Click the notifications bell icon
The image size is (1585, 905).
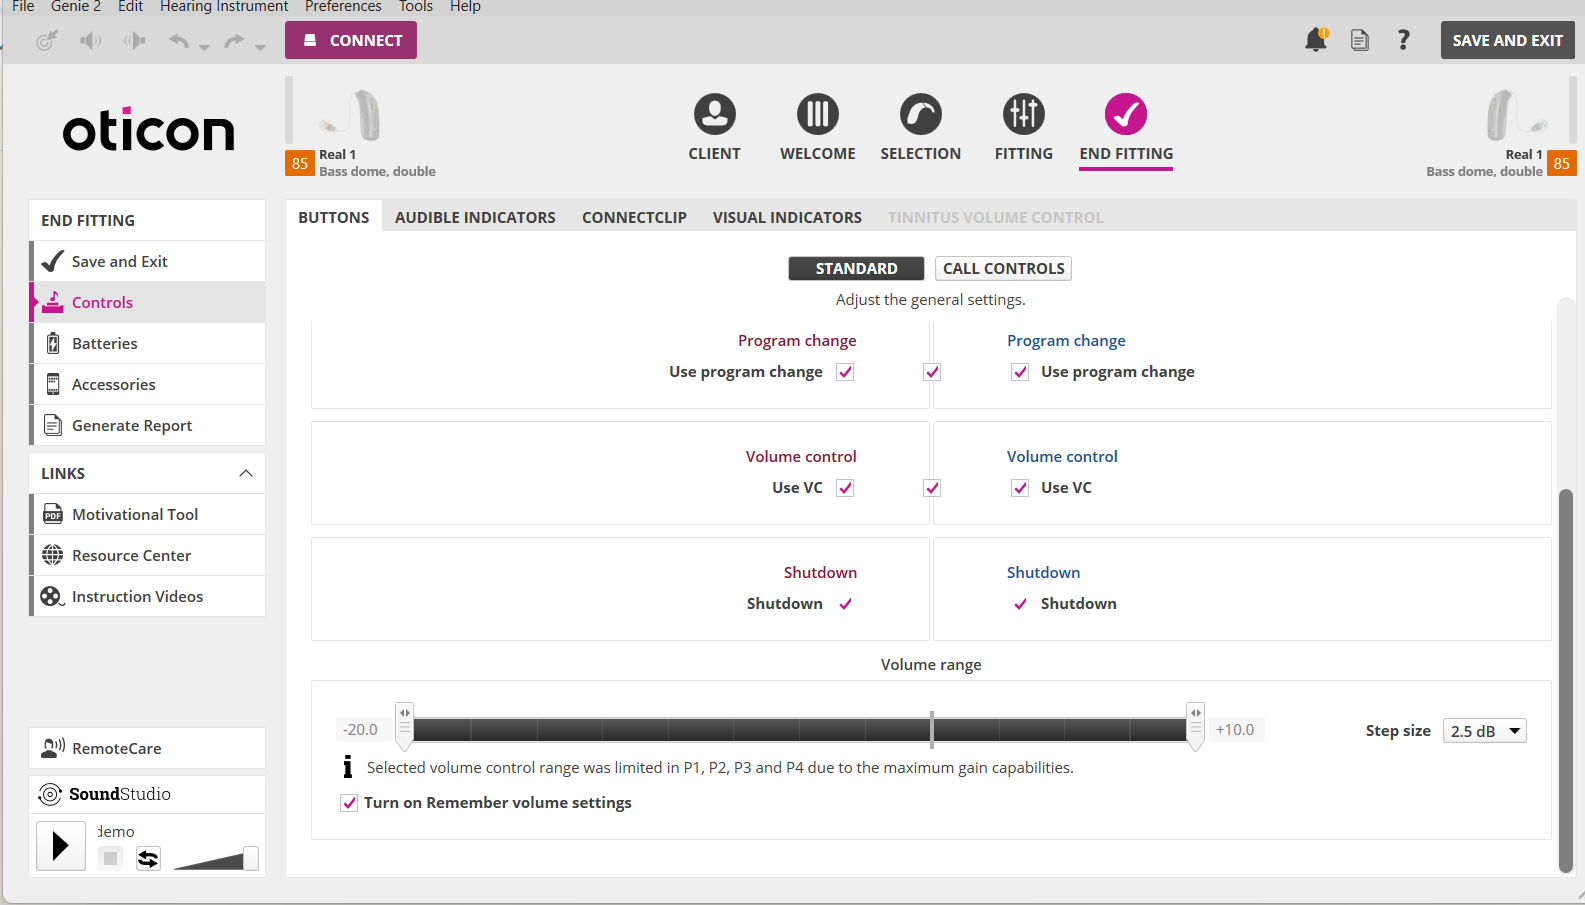click(1316, 40)
